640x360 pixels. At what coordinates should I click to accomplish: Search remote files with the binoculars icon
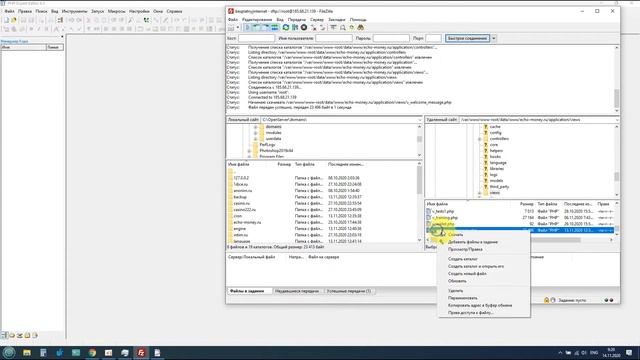click(361, 28)
